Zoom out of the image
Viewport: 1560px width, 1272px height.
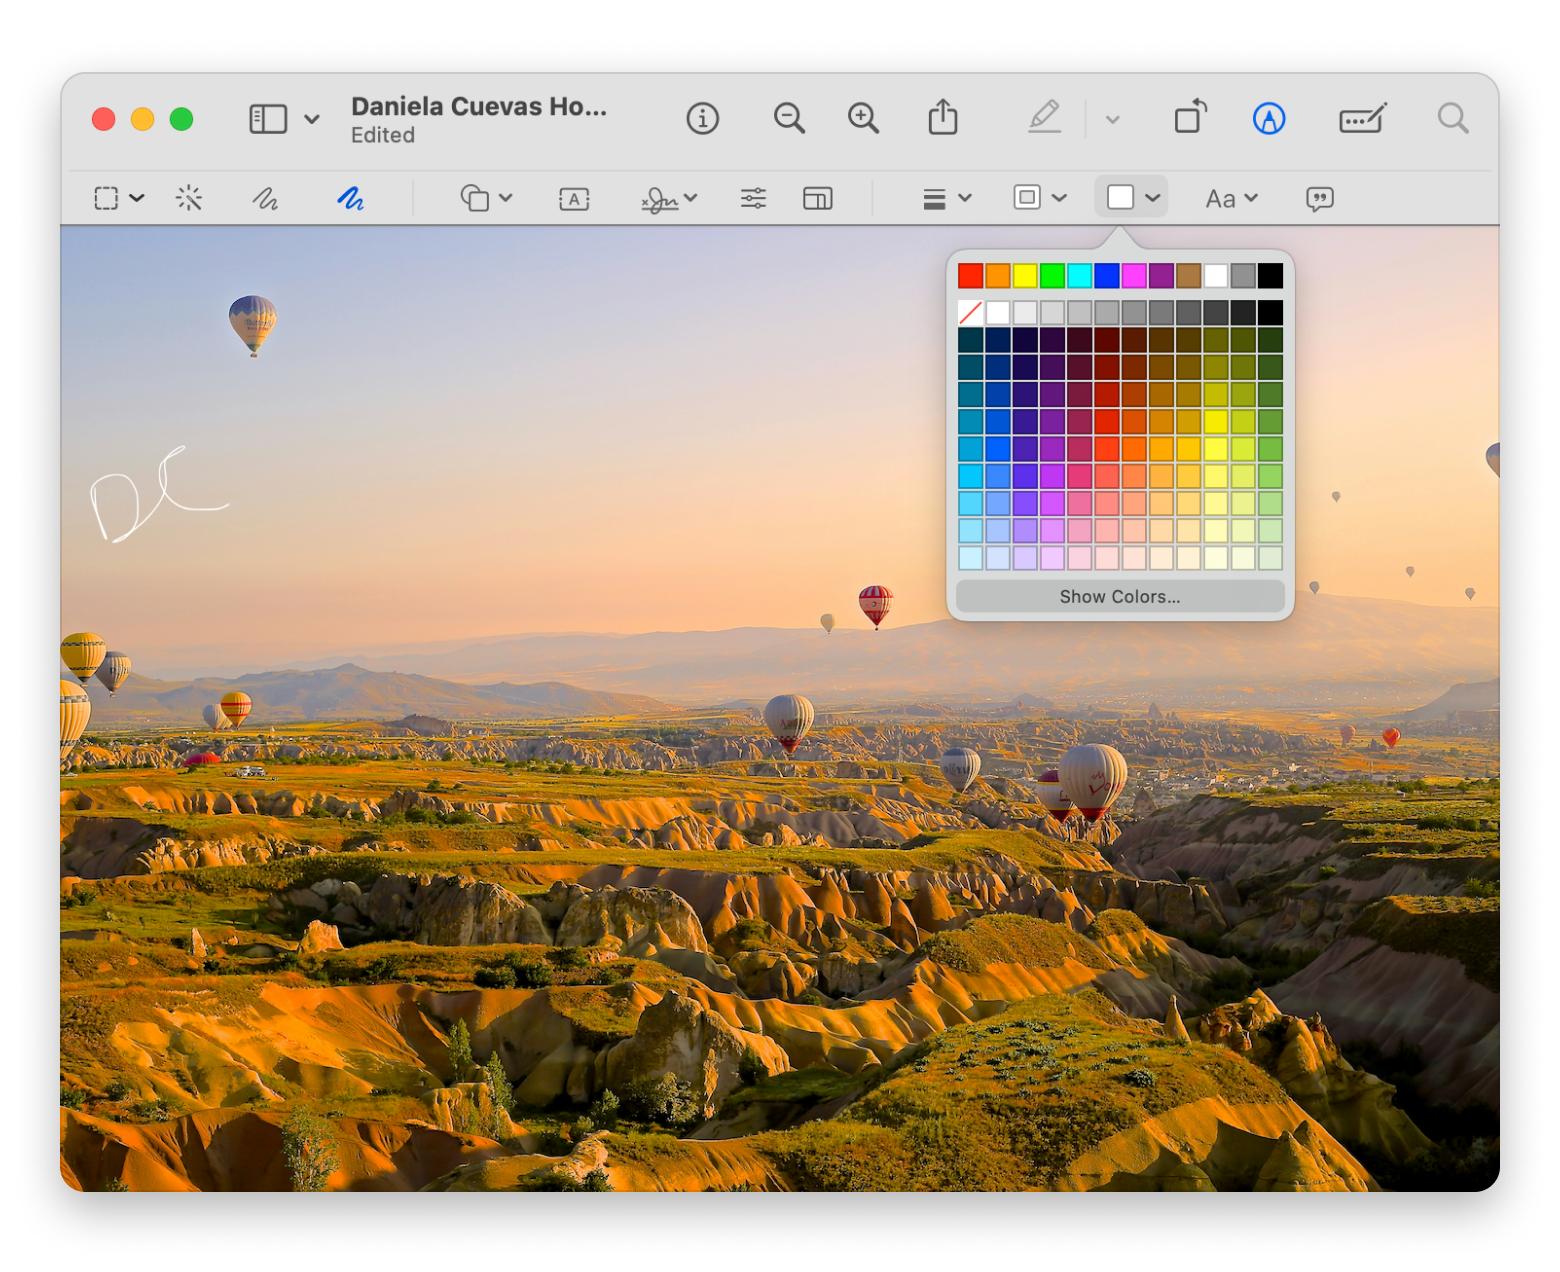point(789,119)
